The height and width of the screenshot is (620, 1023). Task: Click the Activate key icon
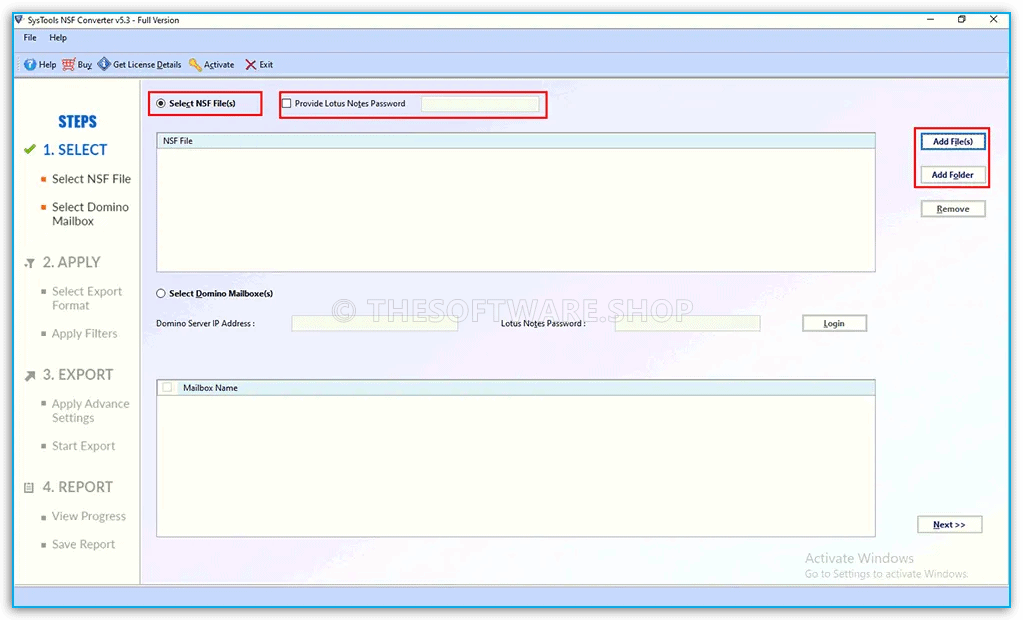[195, 65]
